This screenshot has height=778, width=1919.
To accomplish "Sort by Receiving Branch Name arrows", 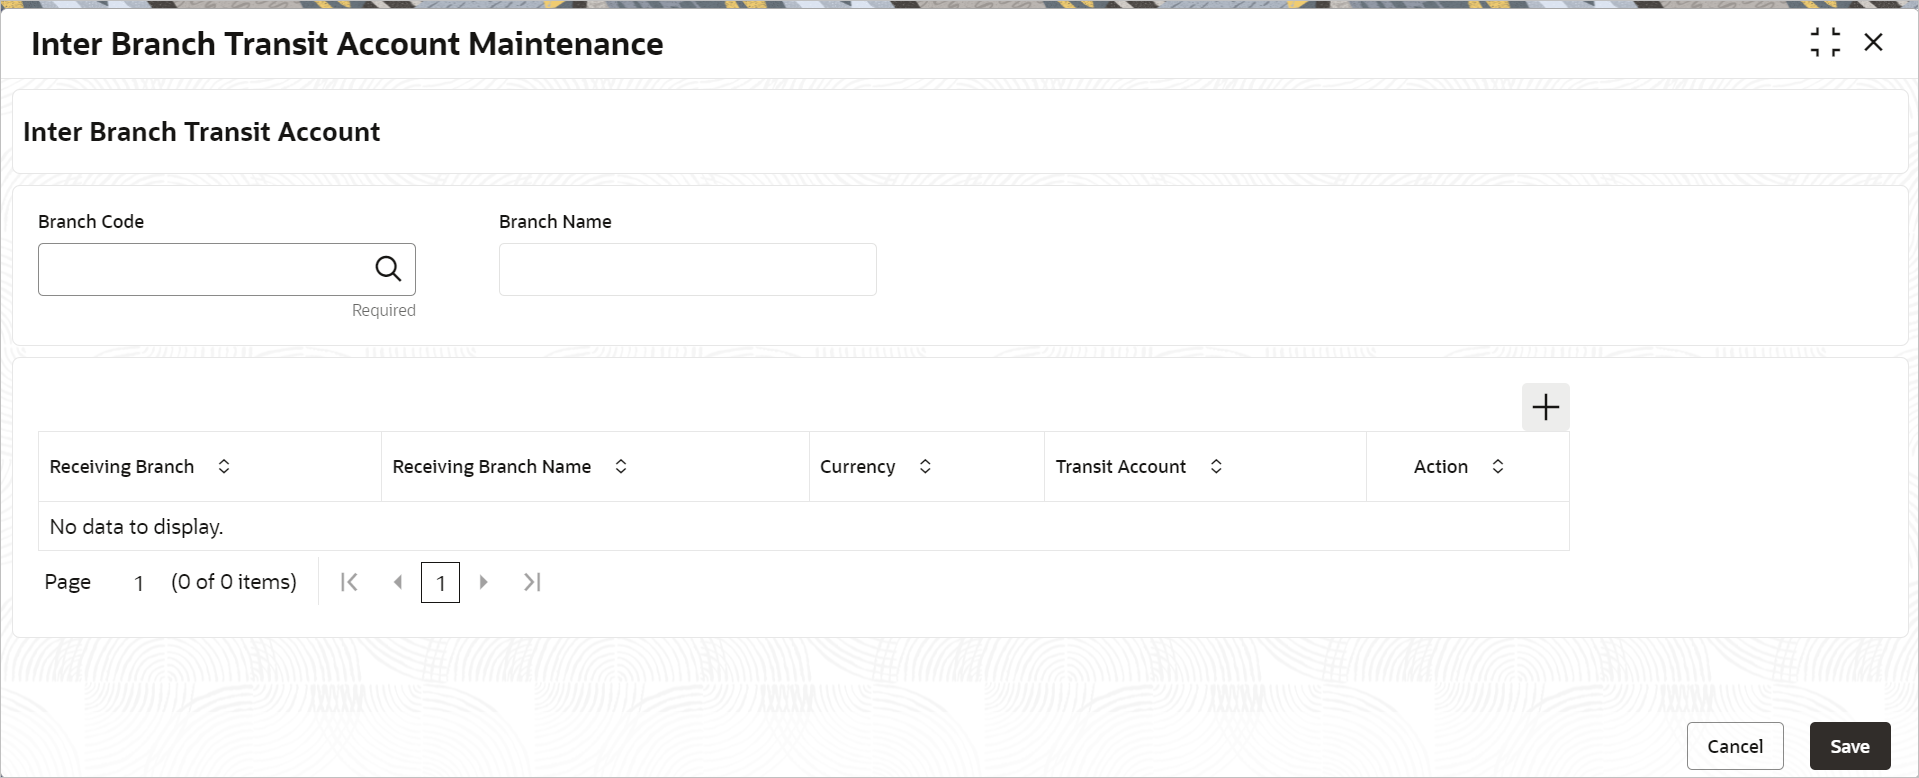I will [x=621, y=467].
